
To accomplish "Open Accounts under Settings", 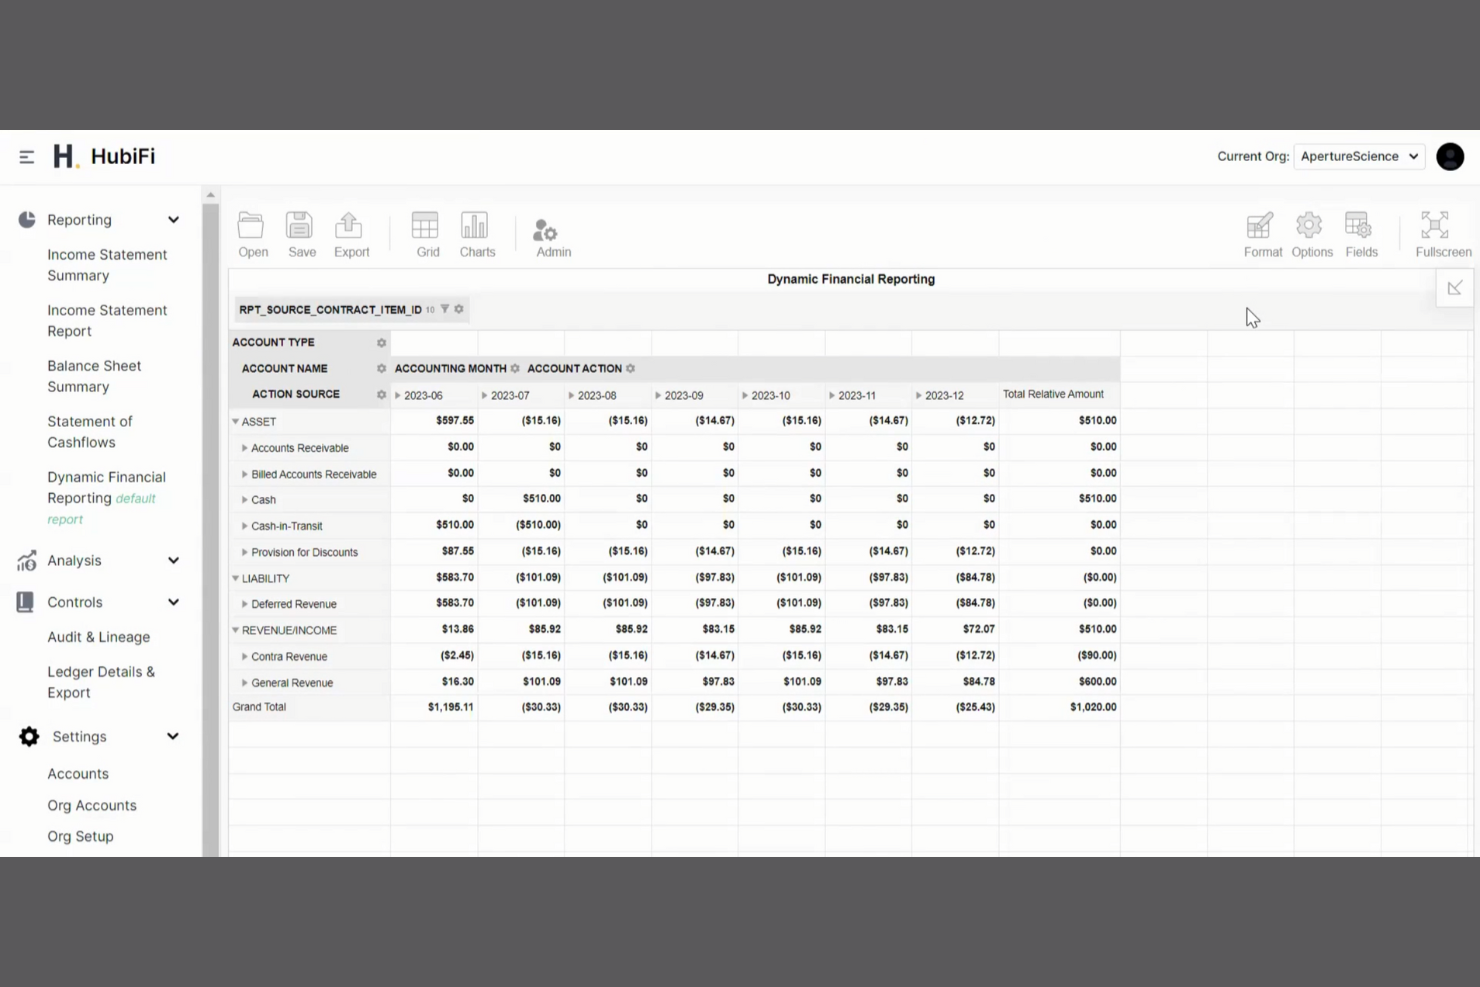I will [78, 774].
